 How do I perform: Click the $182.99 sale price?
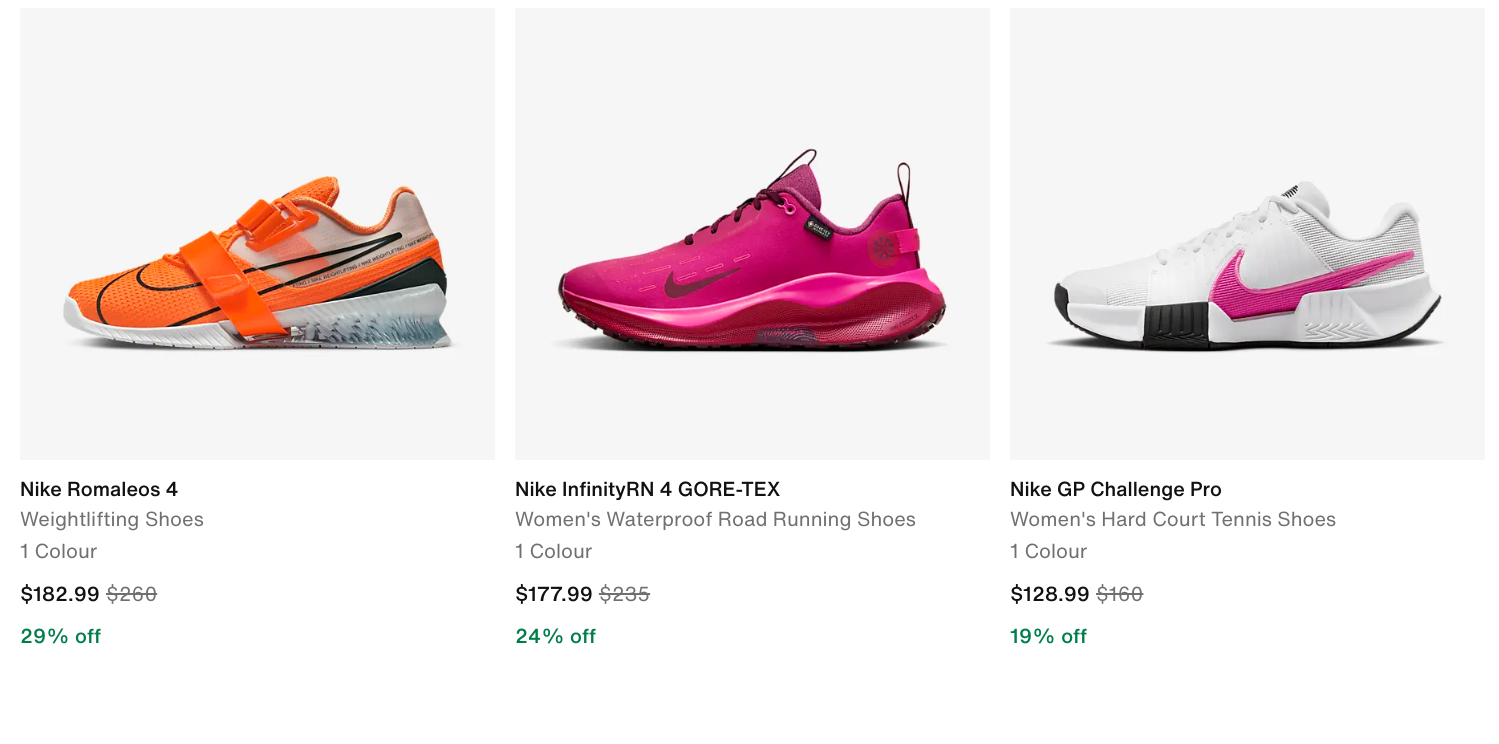click(60, 594)
